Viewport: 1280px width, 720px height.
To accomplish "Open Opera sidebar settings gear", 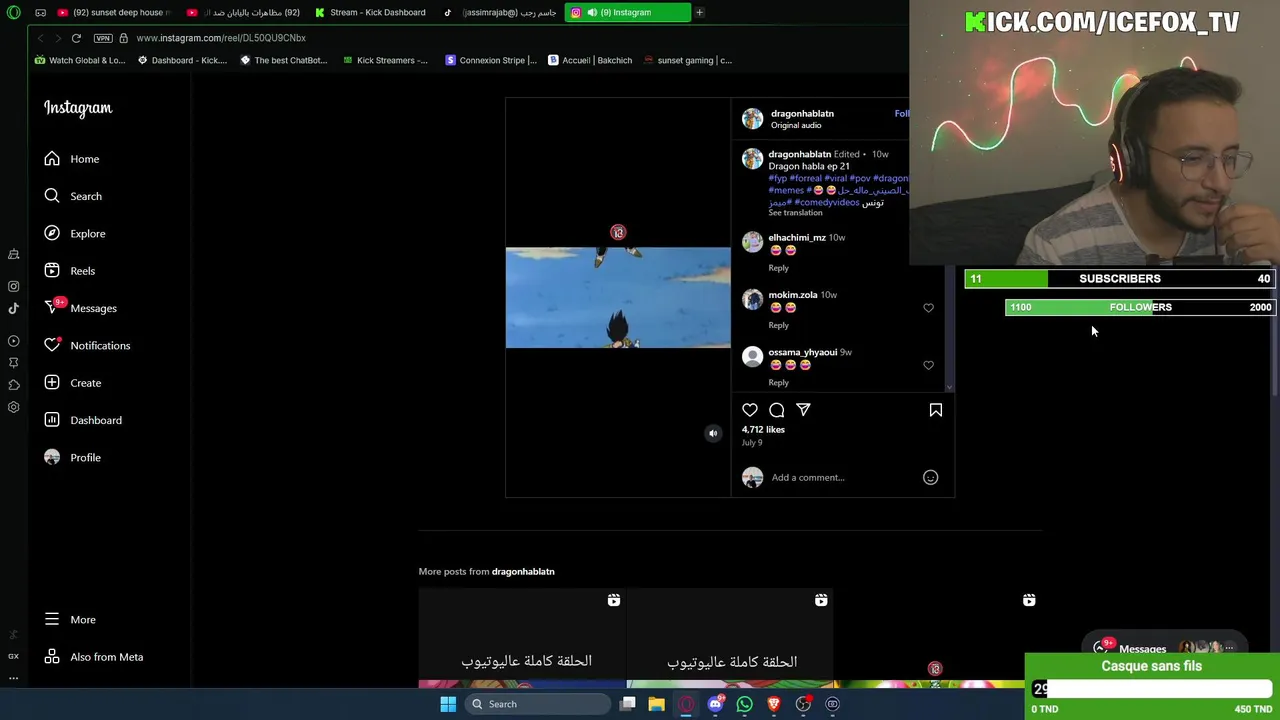I will (13, 407).
